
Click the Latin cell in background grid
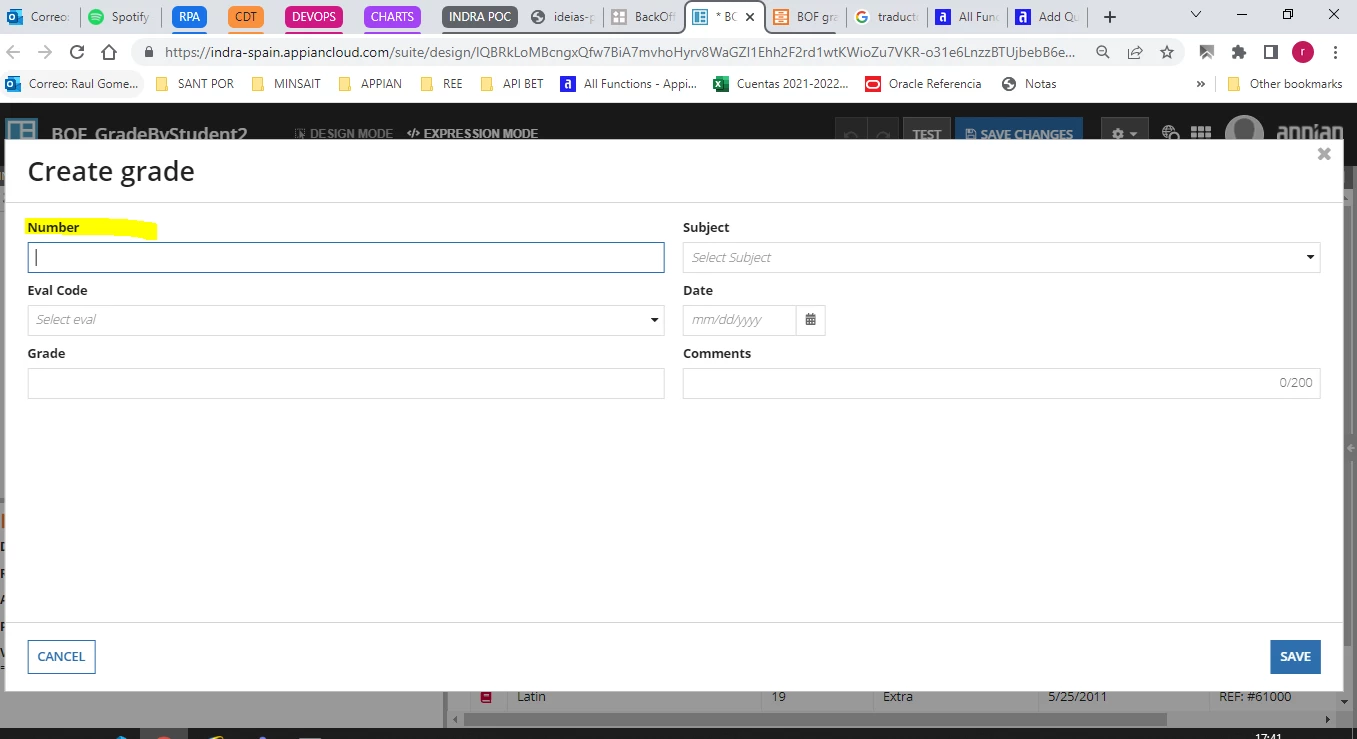pyautogui.click(x=531, y=697)
